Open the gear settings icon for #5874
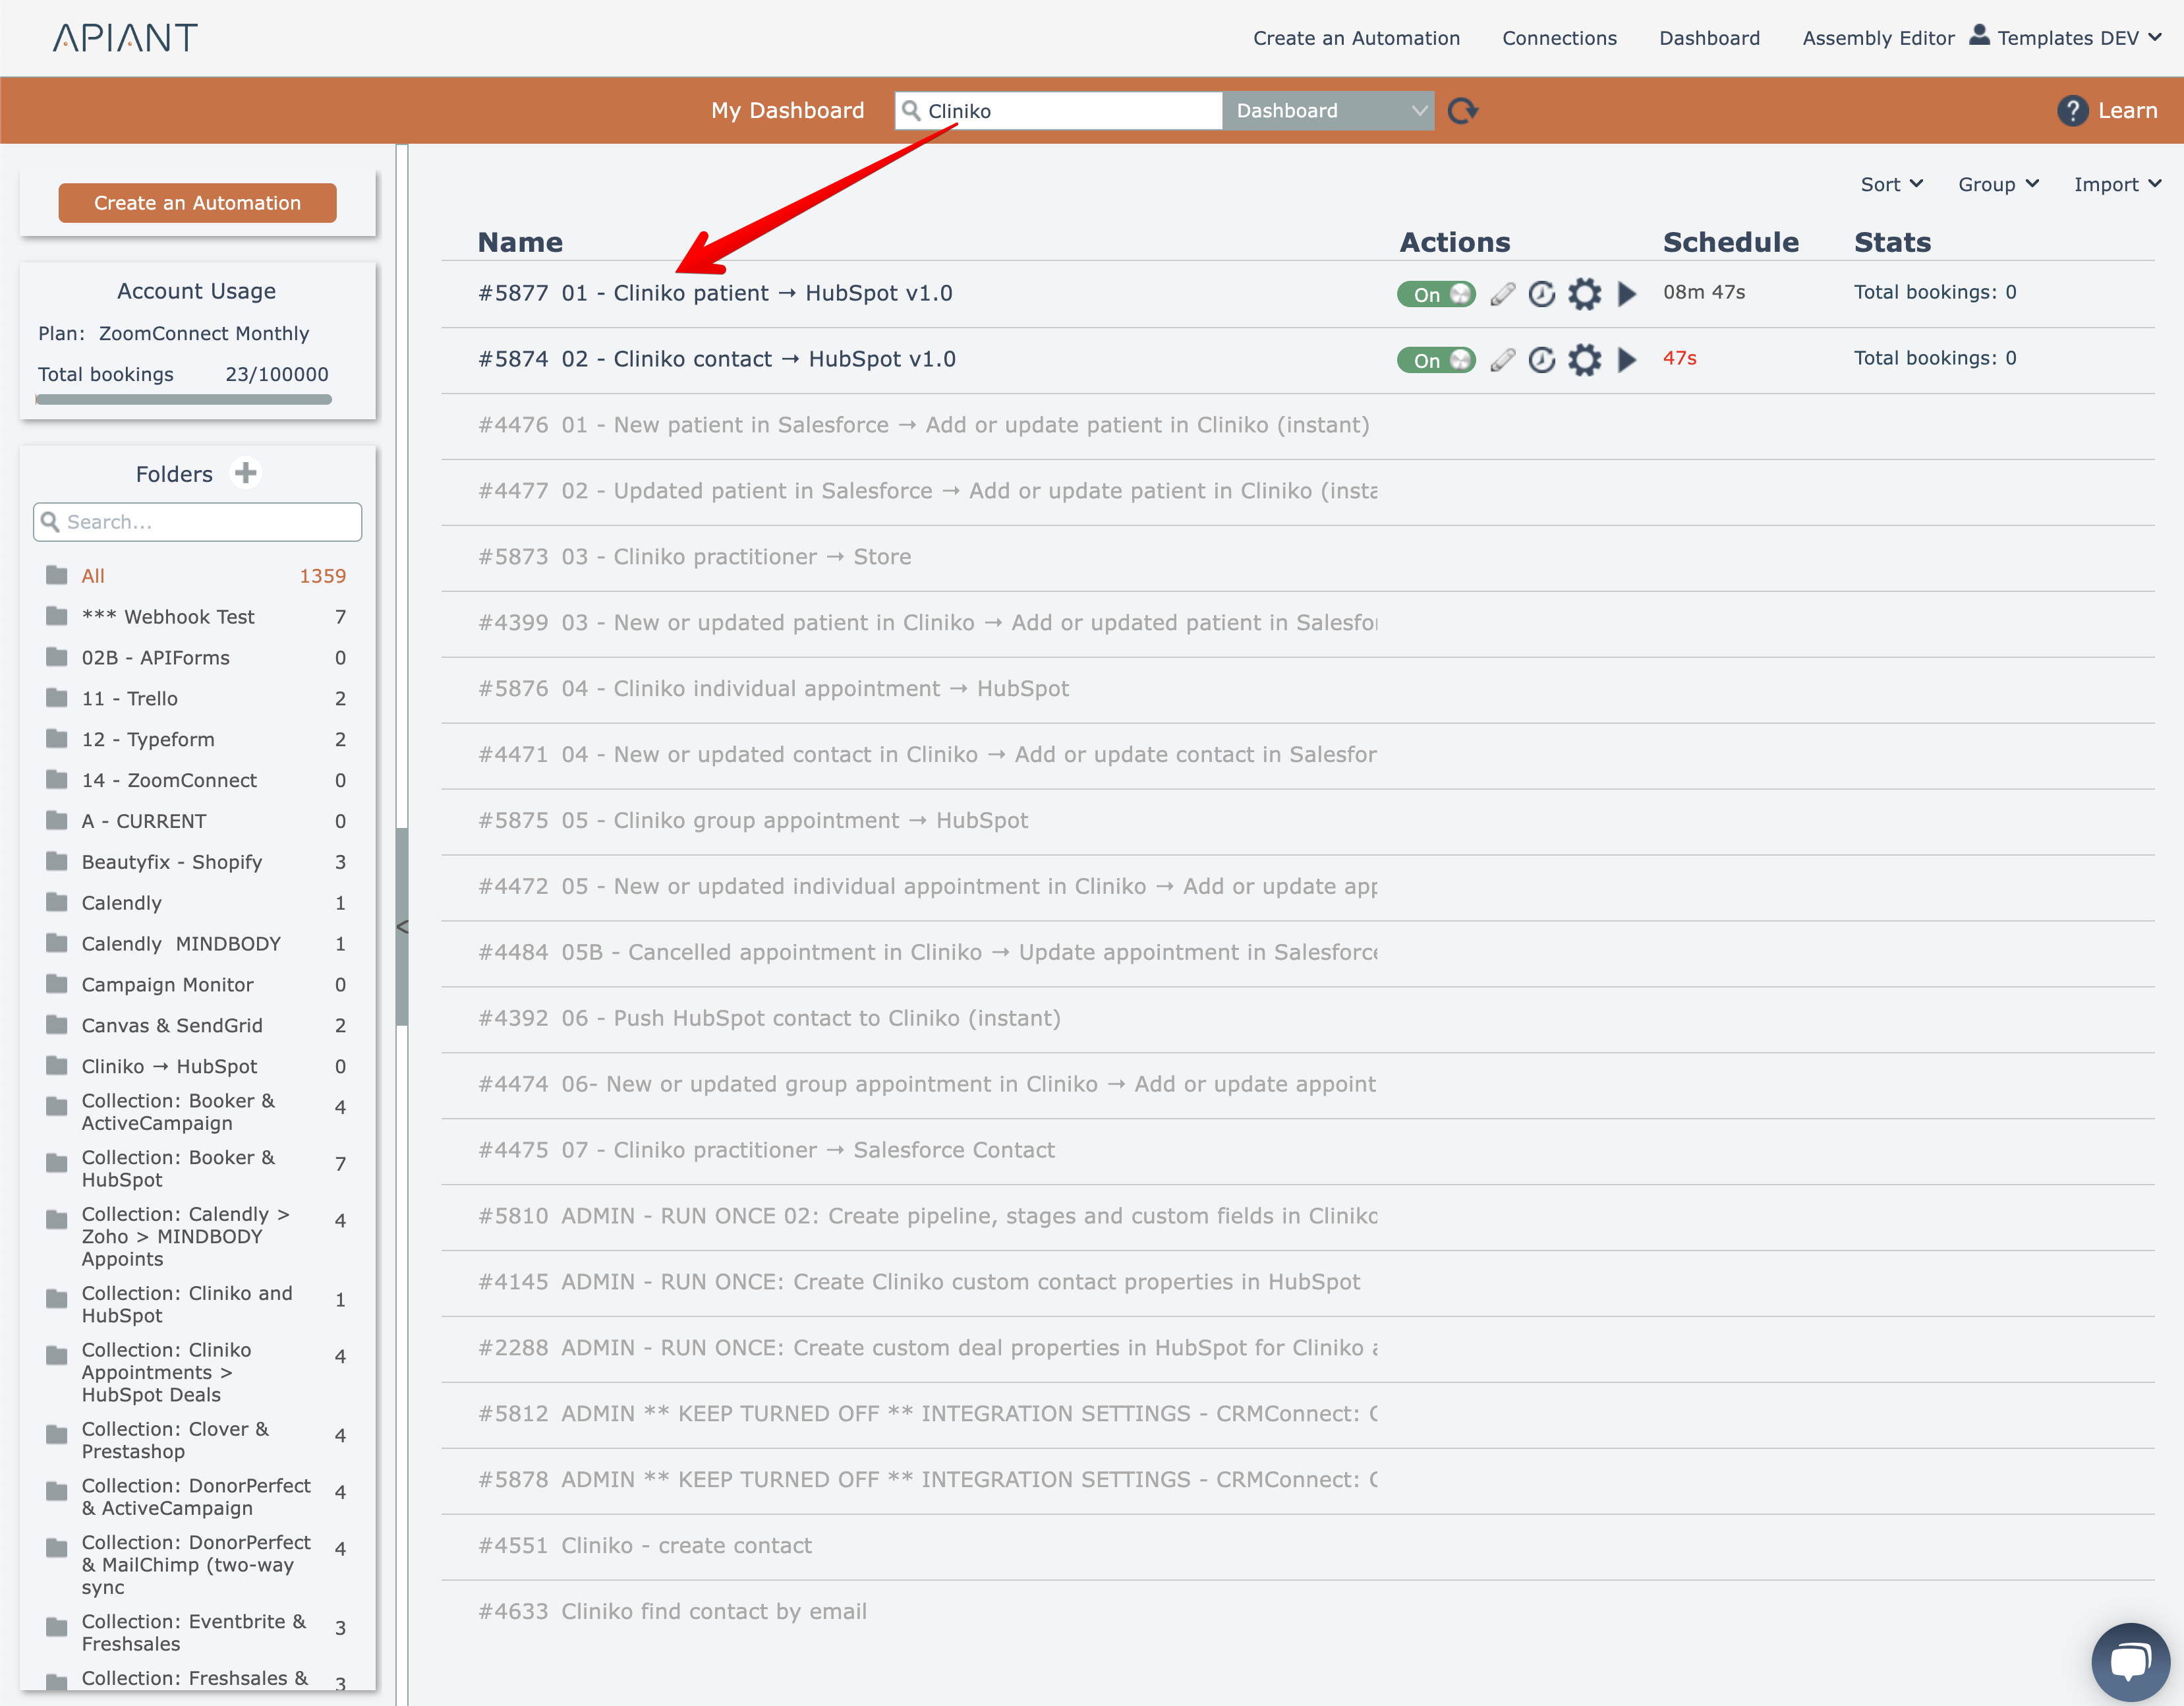The image size is (2184, 1706). point(1584,360)
